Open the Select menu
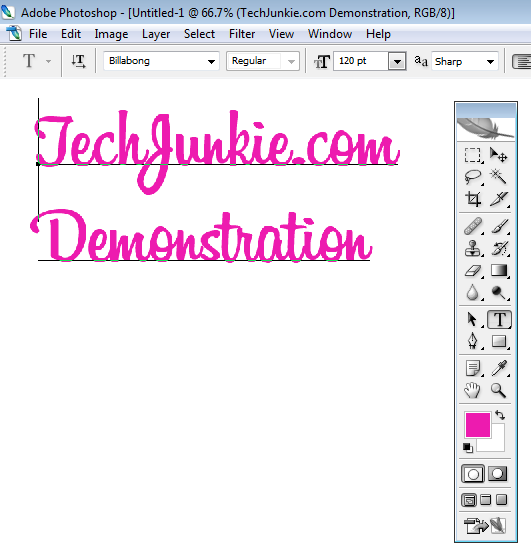The image size is (531, 553). click(199, 34)
